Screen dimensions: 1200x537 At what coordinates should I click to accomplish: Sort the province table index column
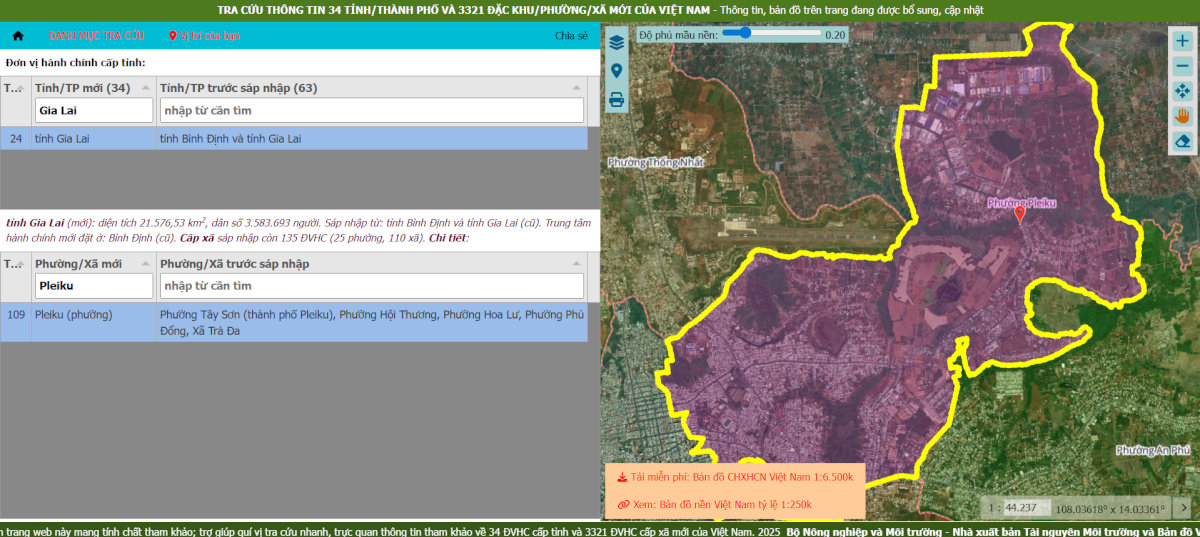click(x=15, y=88)
